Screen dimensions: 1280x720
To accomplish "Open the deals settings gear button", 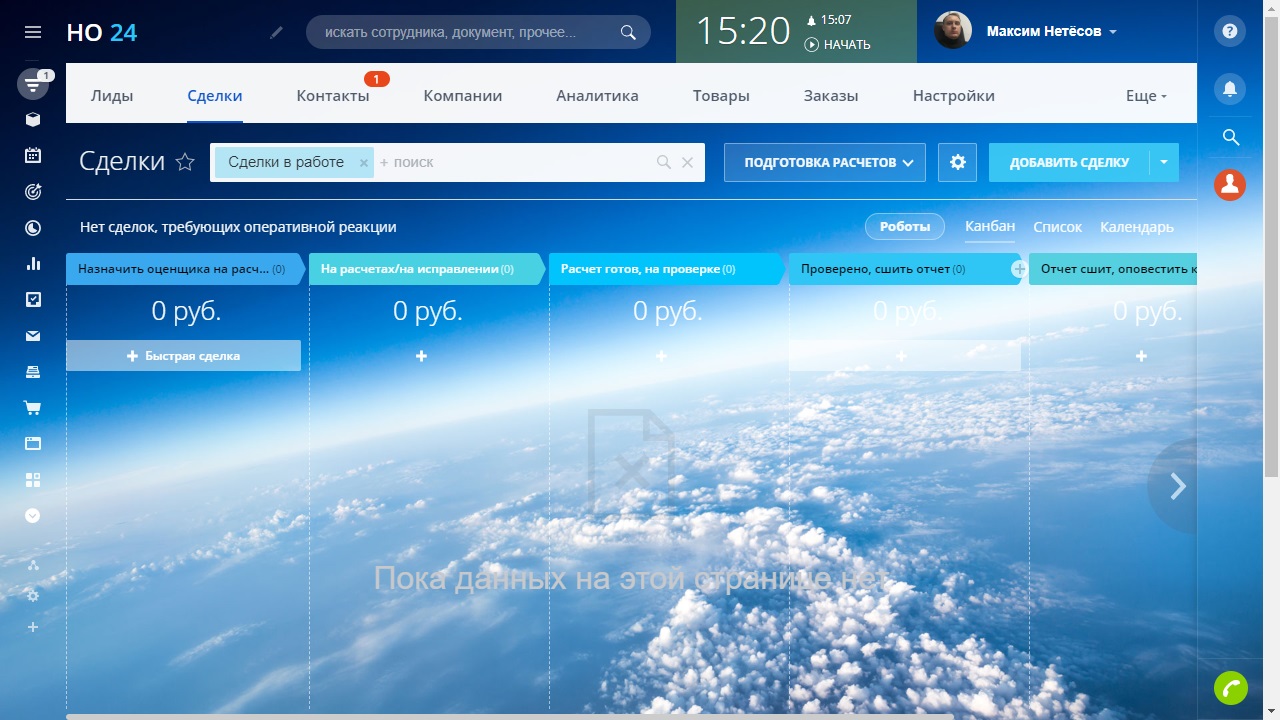I will 957,162.
